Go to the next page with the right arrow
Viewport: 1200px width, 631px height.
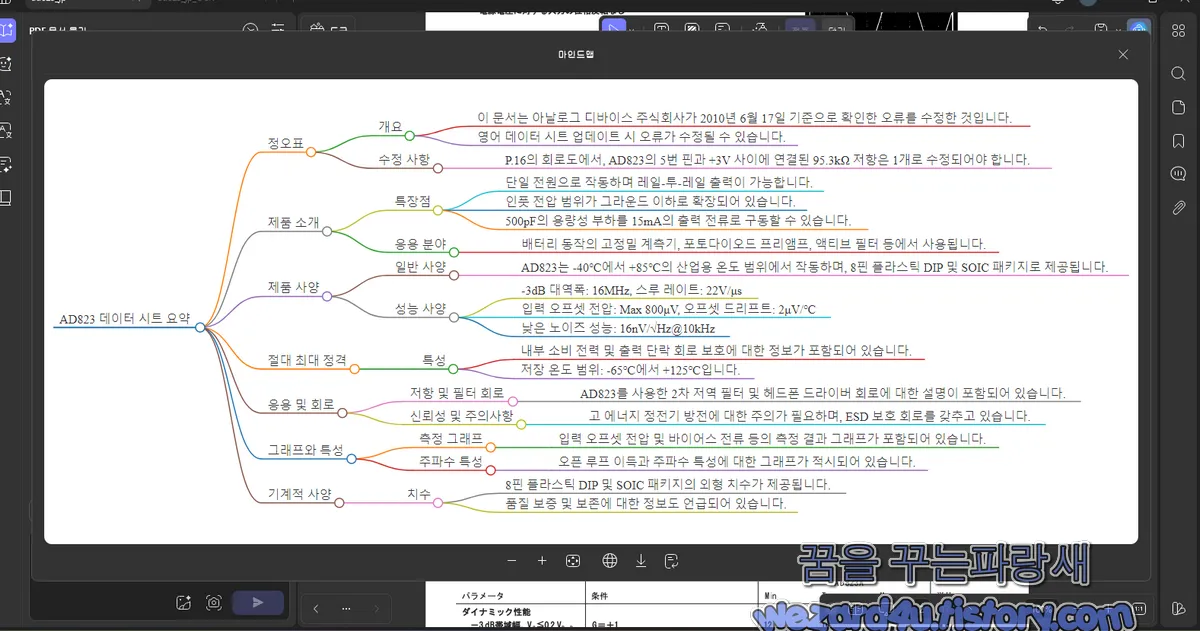click(377, 608)
